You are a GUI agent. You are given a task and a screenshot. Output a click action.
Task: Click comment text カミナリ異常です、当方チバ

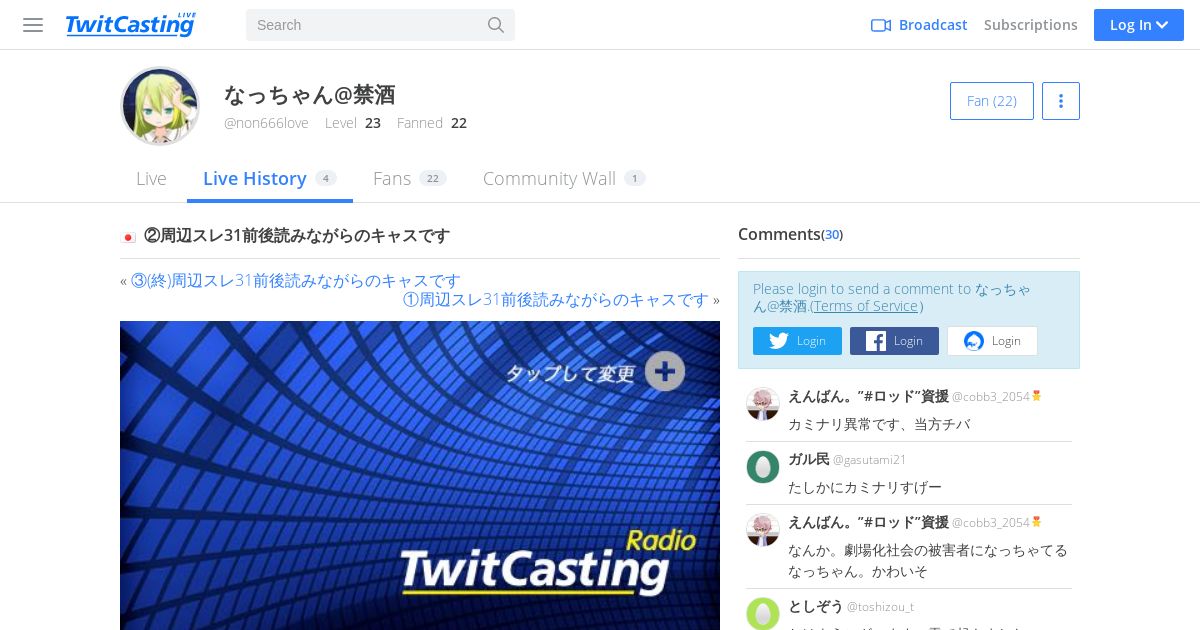pos(879,424)
